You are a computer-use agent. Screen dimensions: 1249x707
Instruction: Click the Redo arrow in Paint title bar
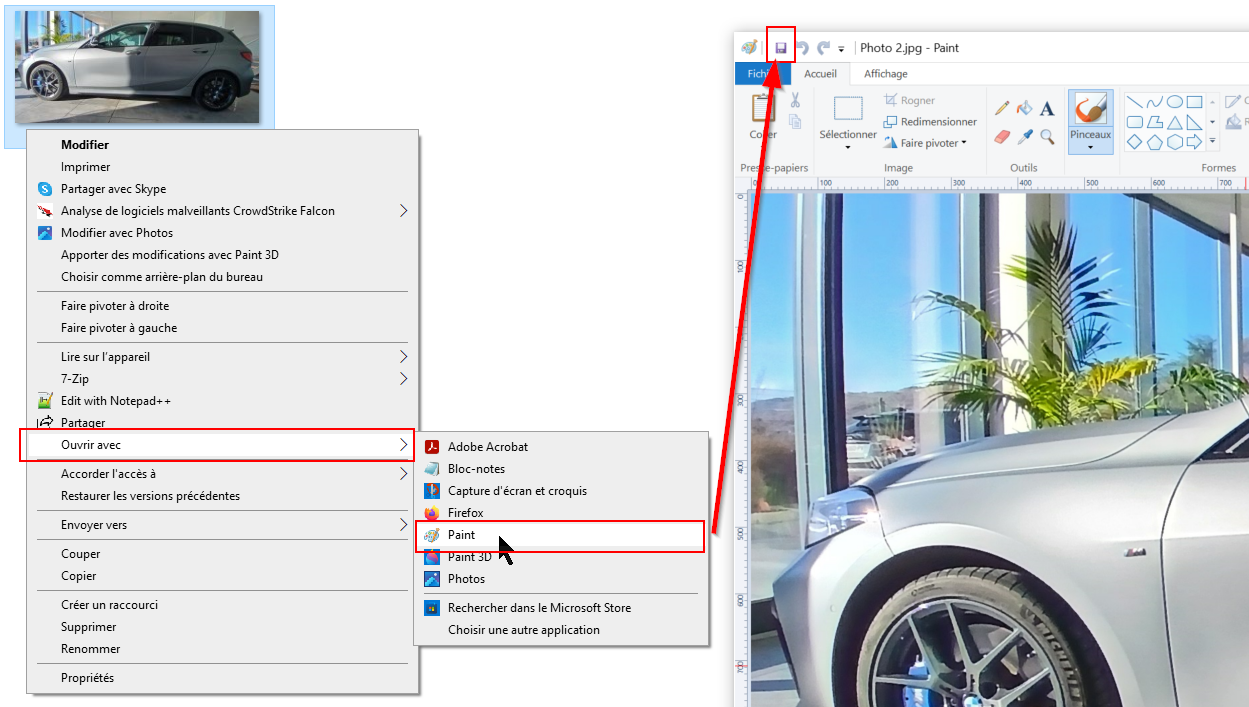pos(824,48)
